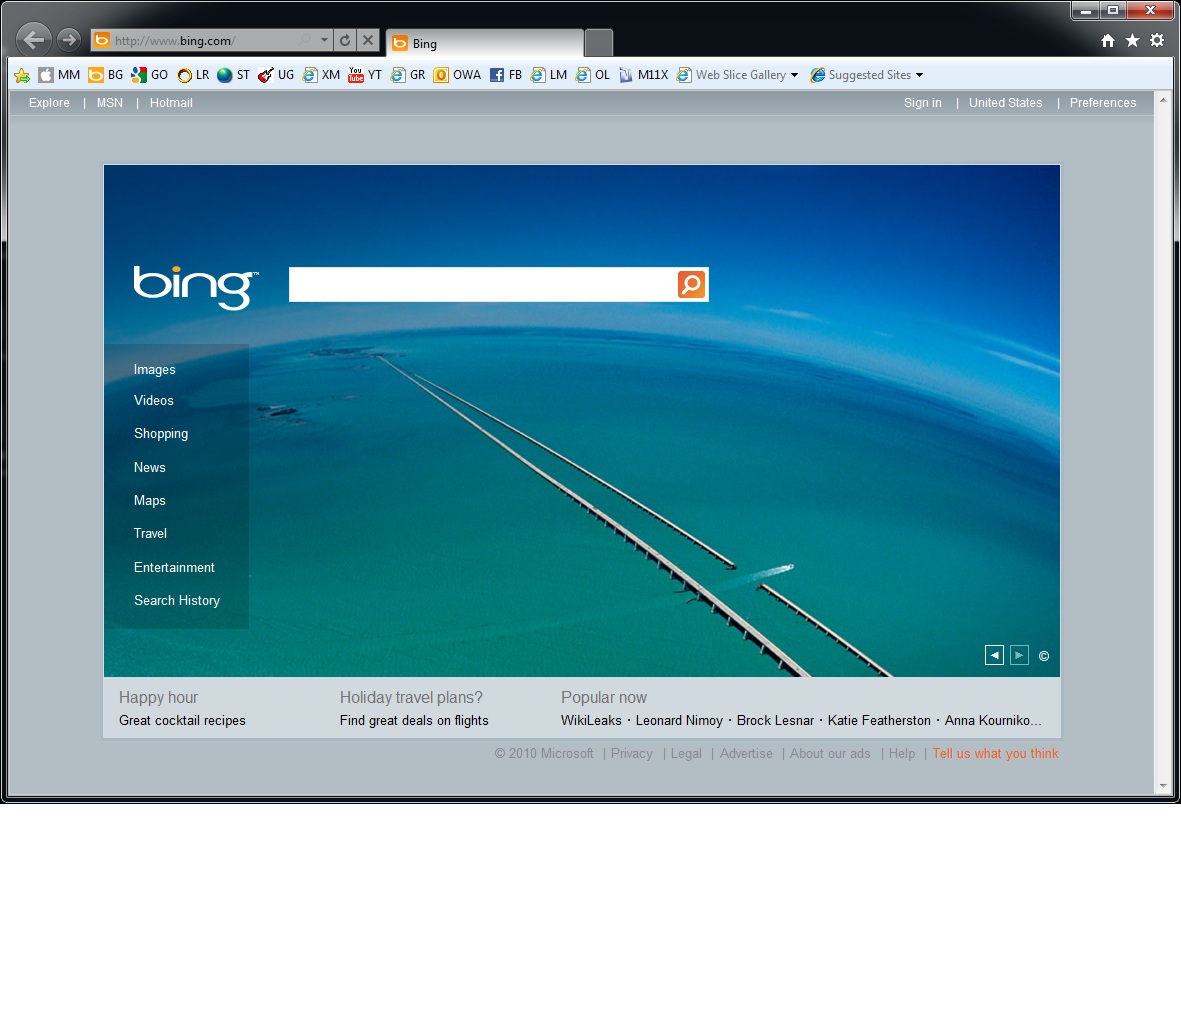Open the ST globe bookmark
The image size is (1181, 1024).
click(x=233, y=75)
